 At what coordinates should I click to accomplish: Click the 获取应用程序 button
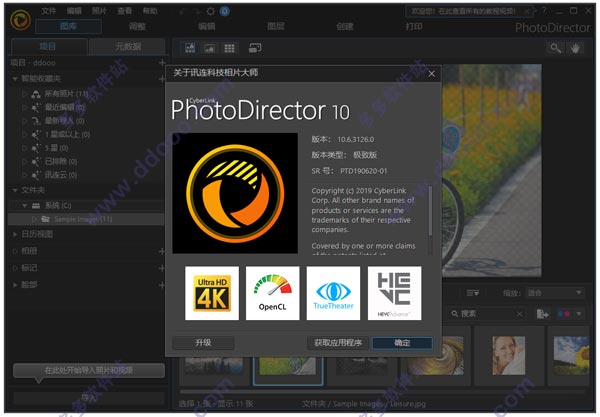[338, 343]
